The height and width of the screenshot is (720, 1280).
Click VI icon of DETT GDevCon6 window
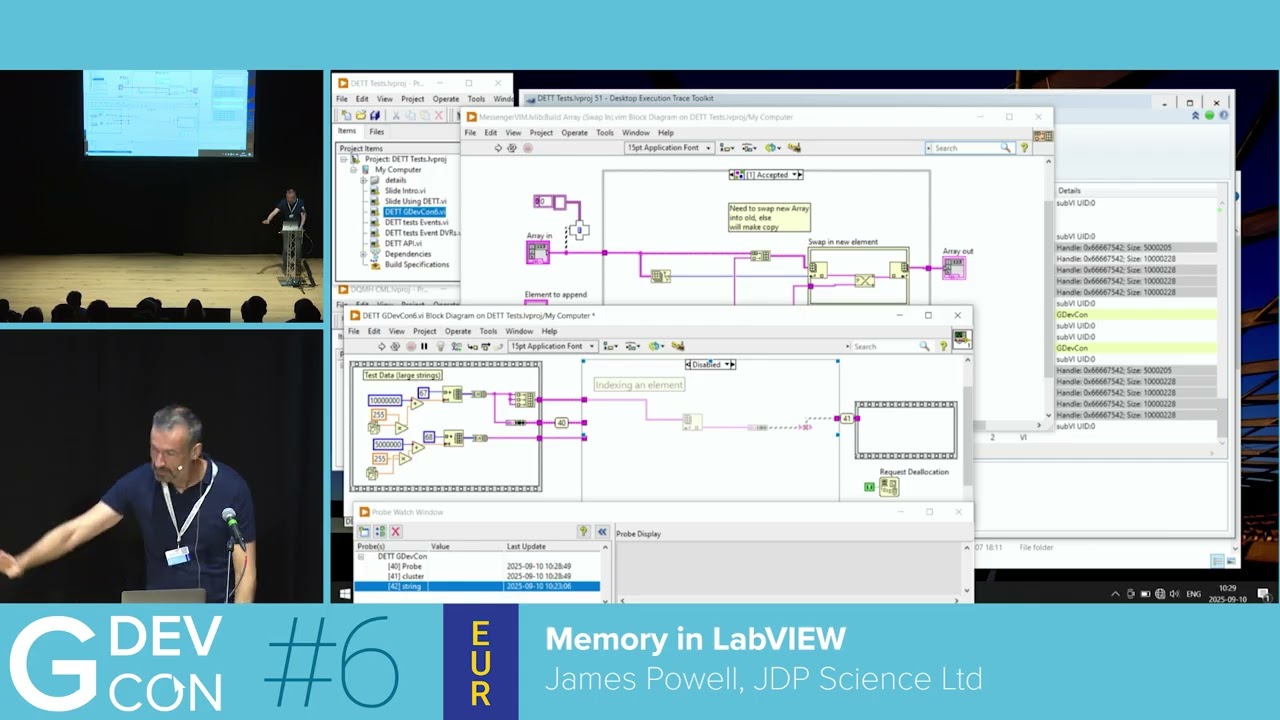pyautogui.click(x=961, y=340)
